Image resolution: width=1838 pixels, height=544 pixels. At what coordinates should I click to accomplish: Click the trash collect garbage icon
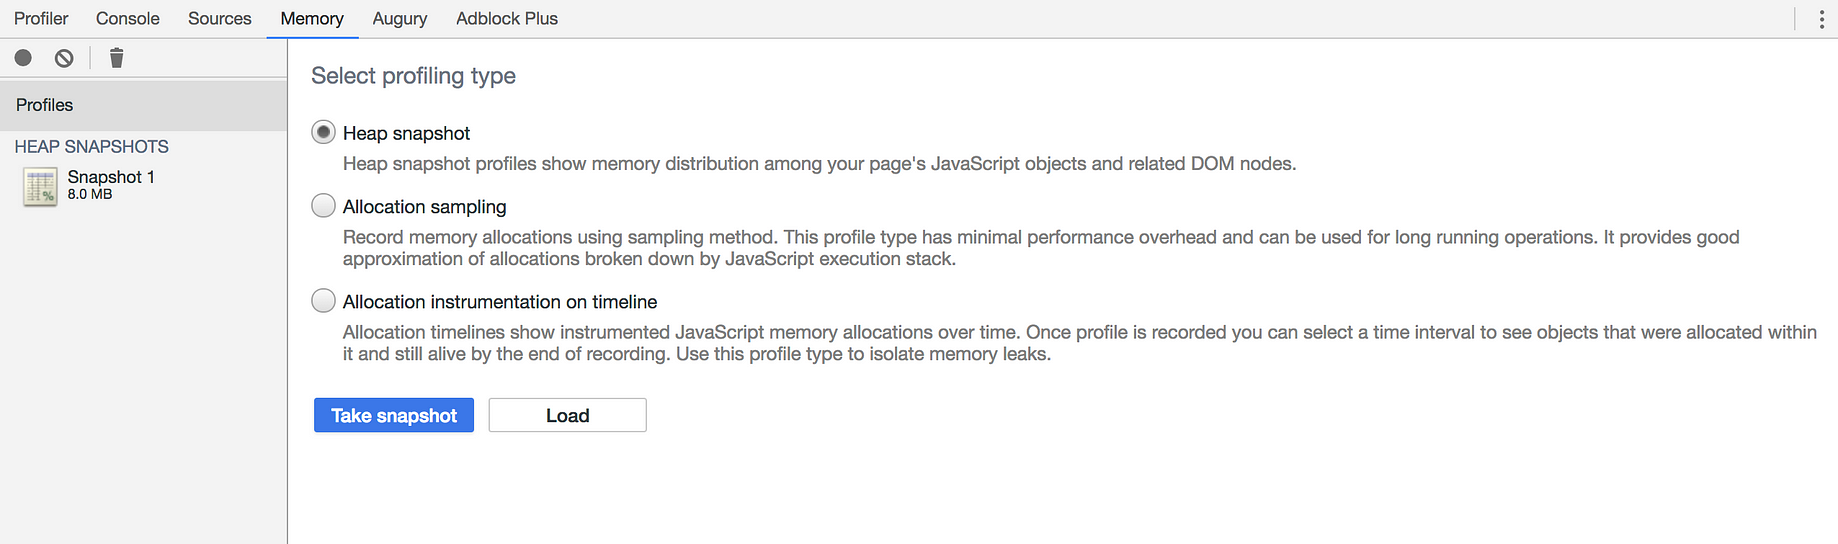116,58
